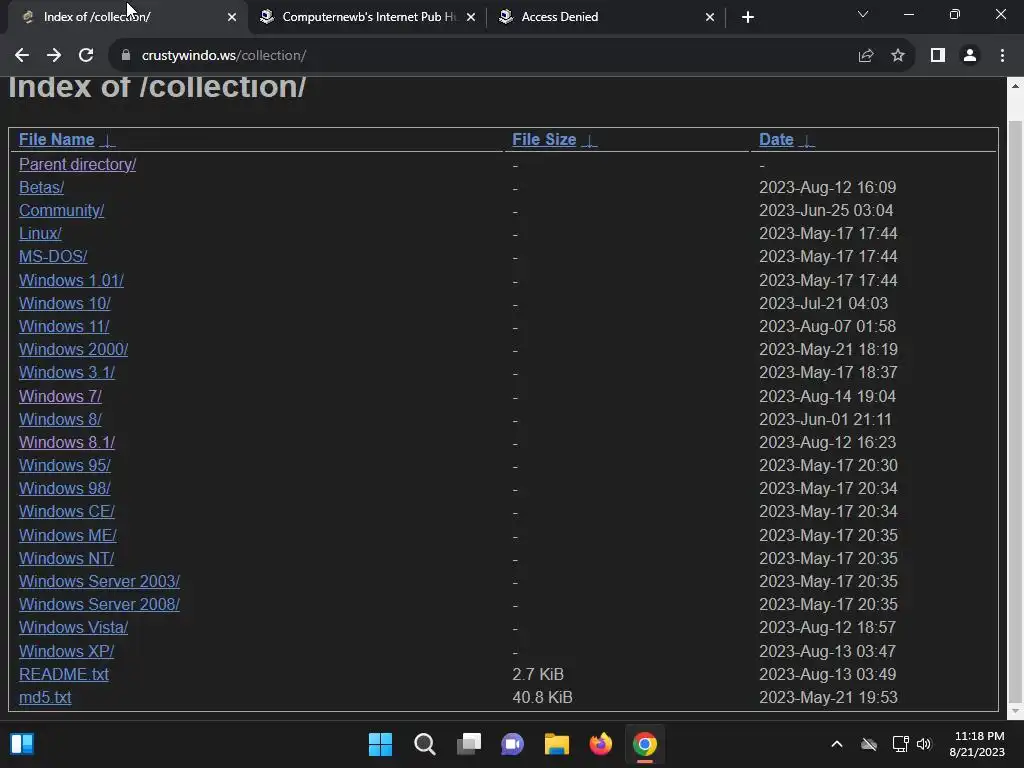Open the Windows Server 2003 folder
The height and width of the screenshot is (768, 1024).
[x=99, y=581]
